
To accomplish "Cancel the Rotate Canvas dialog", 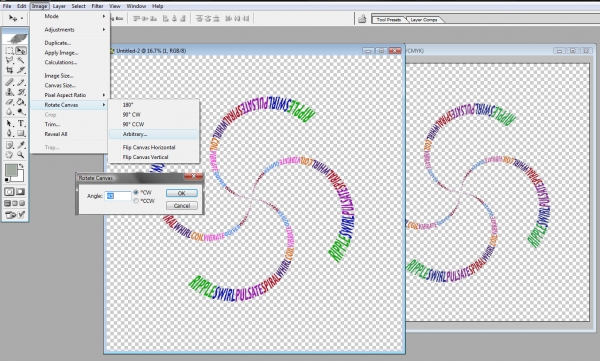I will point(182,206).
